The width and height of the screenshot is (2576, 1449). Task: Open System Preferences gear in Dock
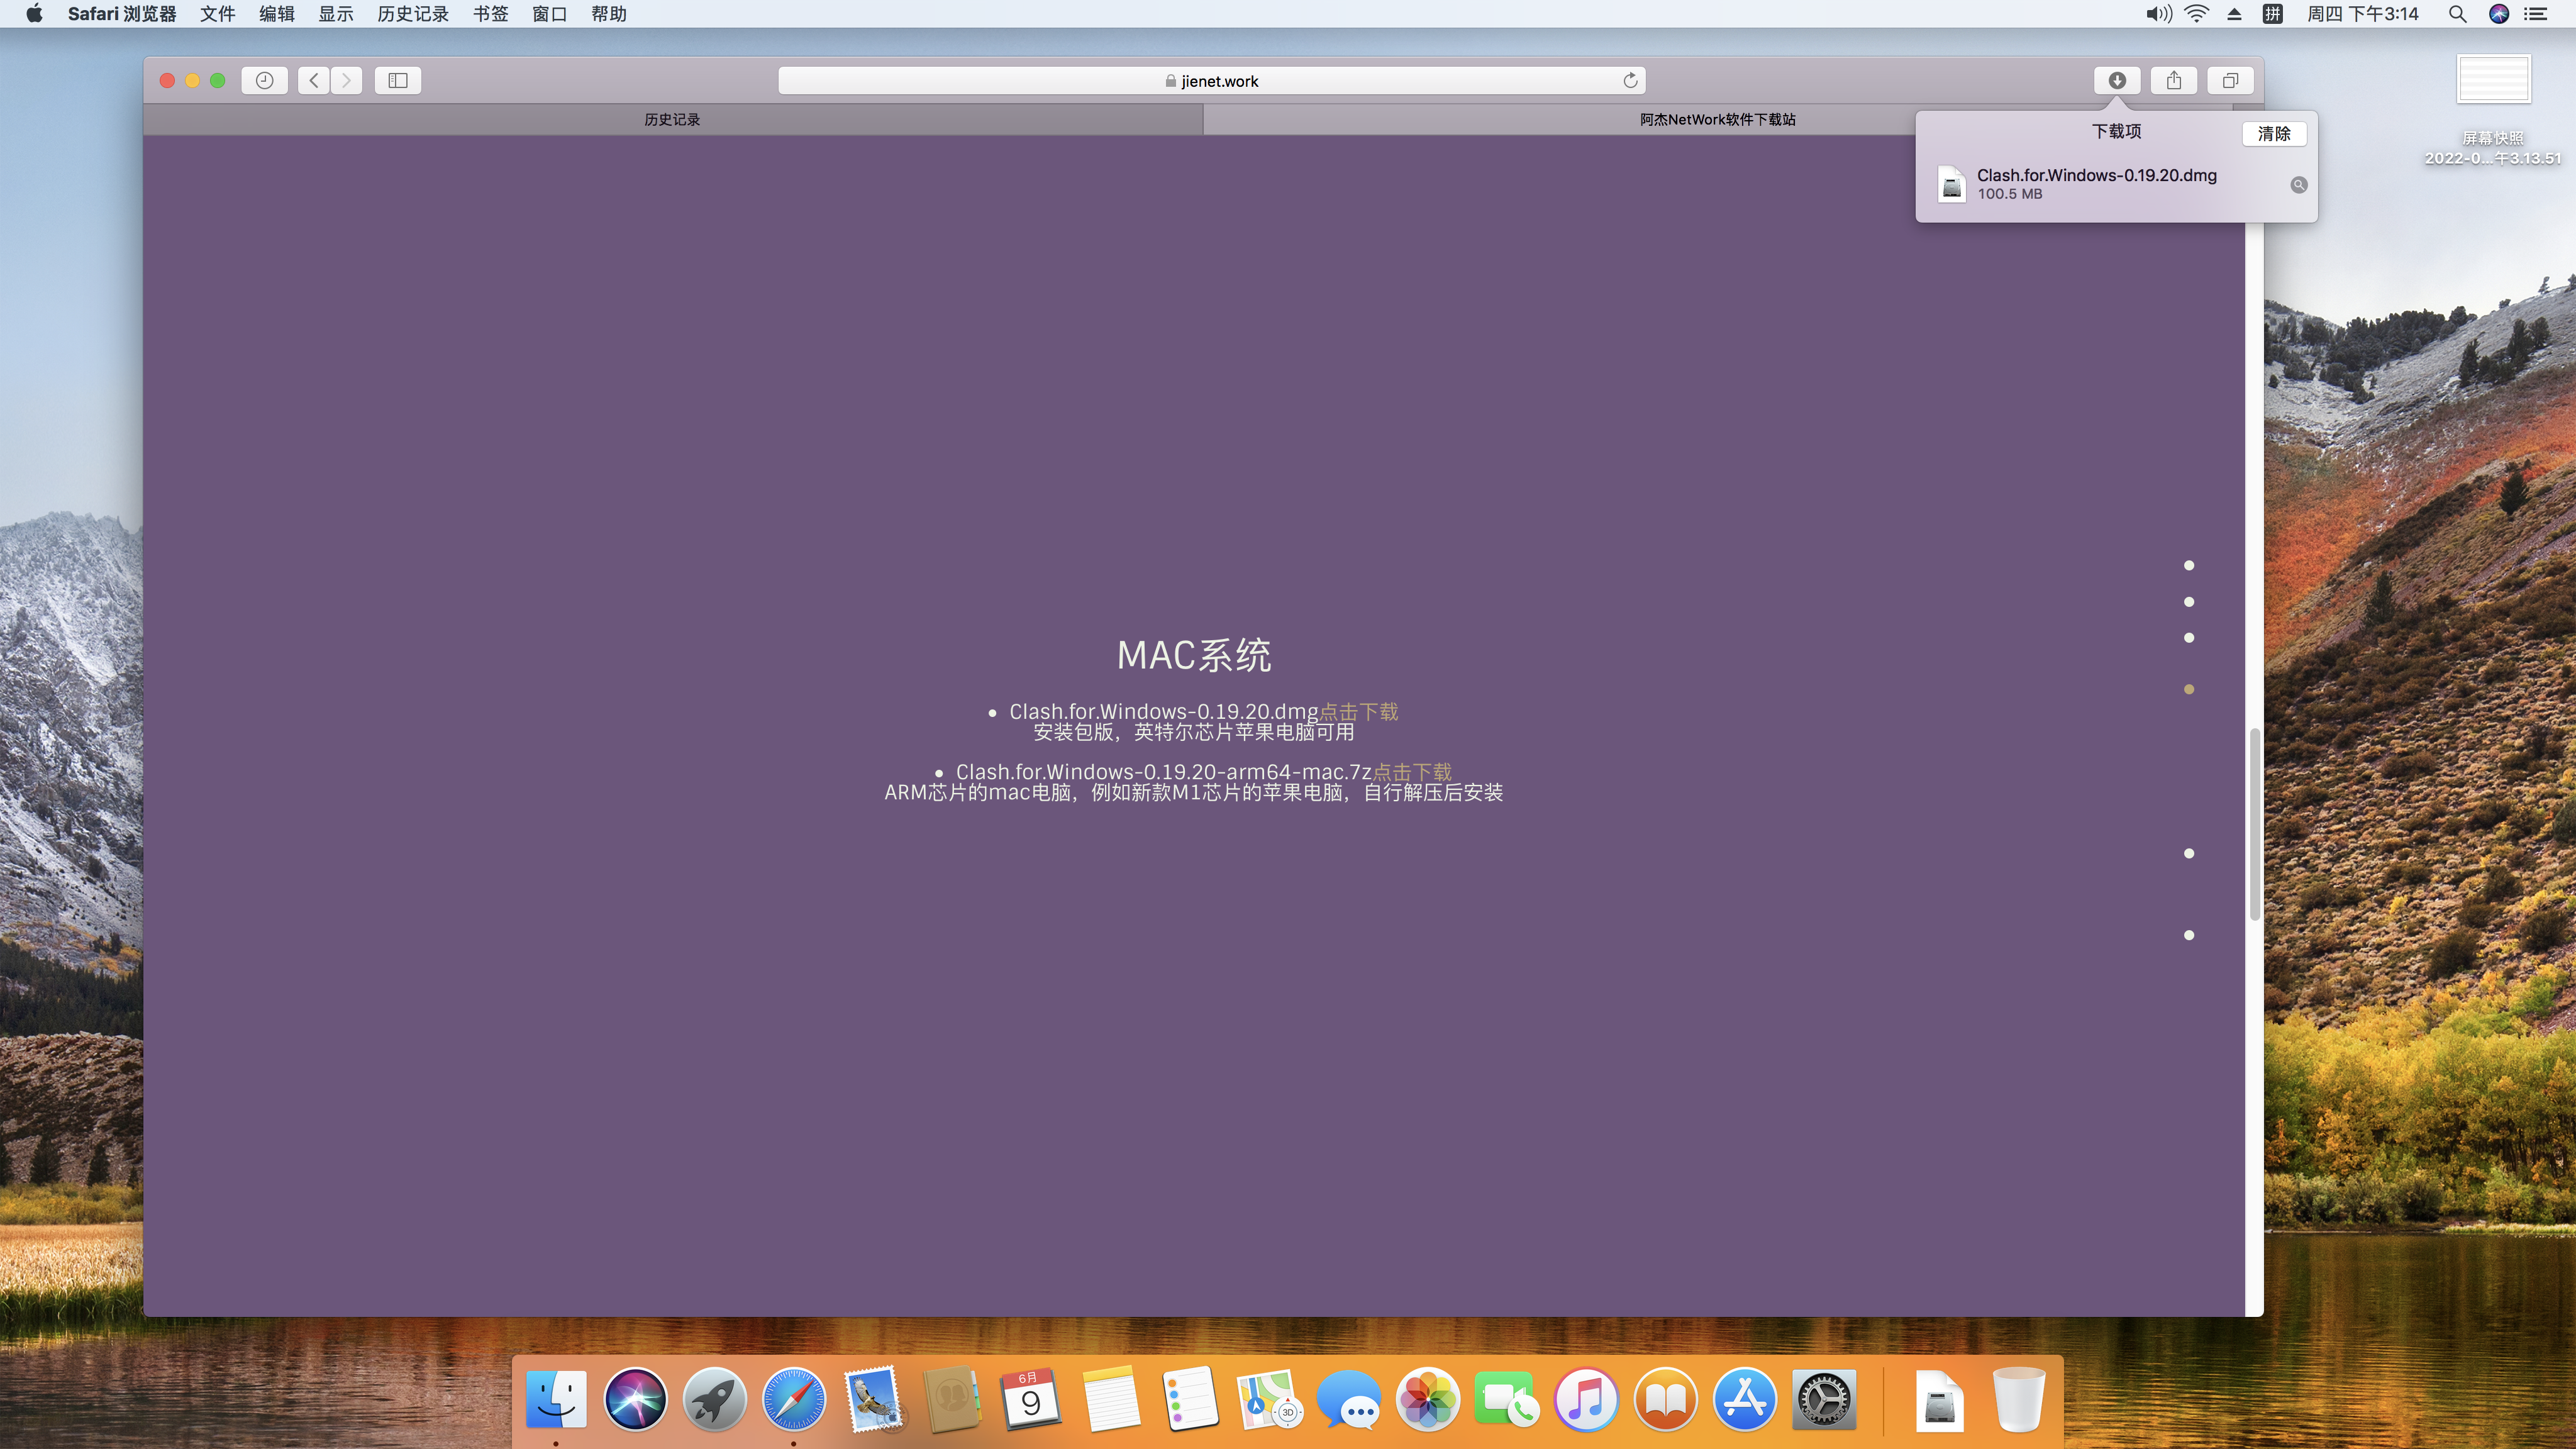(1824, 1399)
